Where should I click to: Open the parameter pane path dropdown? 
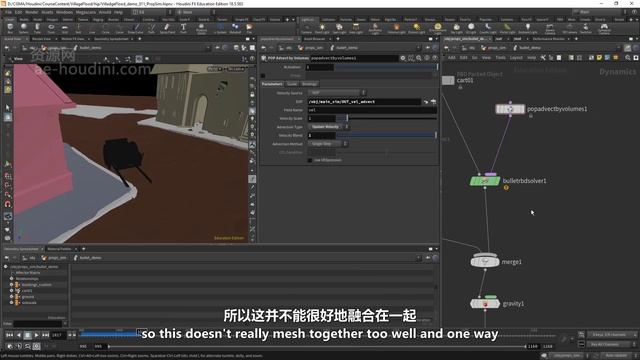click(418, 48)
